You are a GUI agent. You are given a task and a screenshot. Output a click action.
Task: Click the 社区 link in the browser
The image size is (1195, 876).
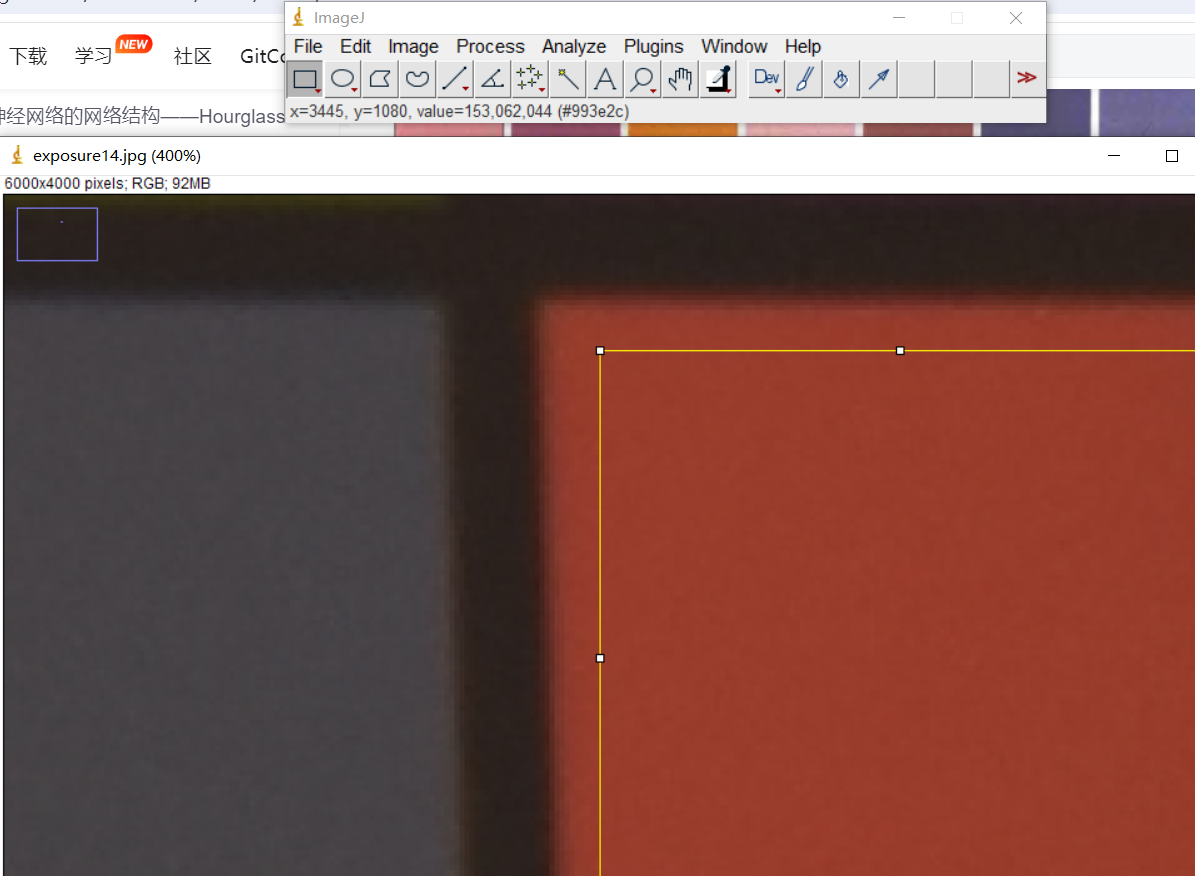point(192,56)
